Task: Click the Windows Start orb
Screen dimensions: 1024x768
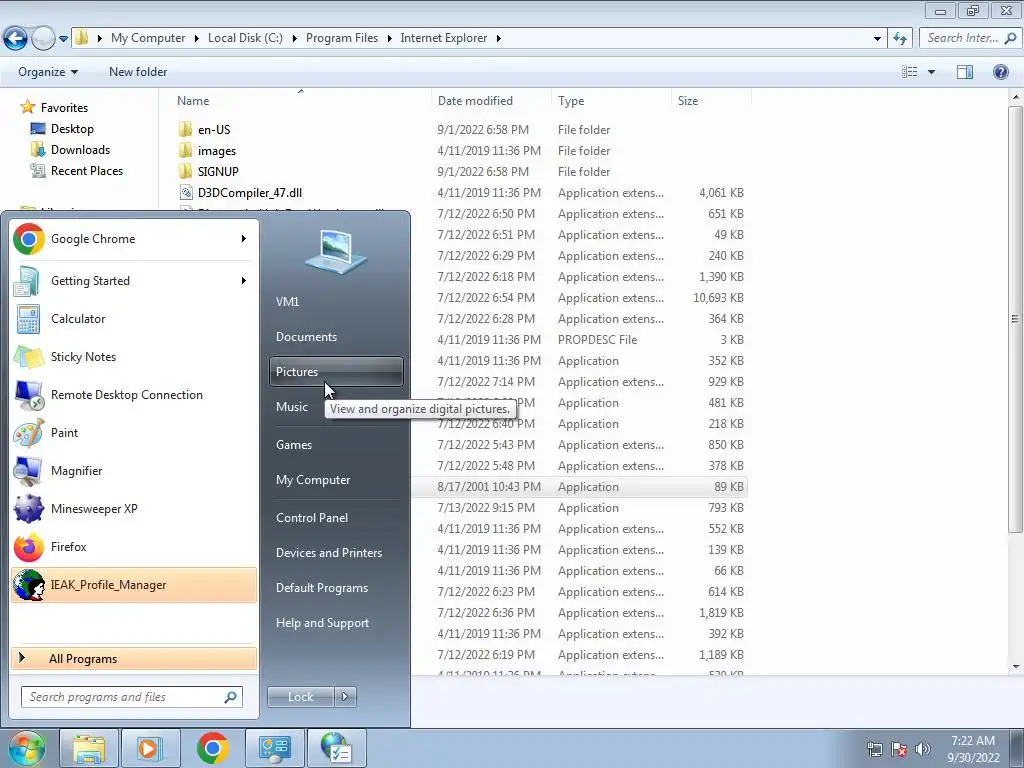Action: pos(25,748)
